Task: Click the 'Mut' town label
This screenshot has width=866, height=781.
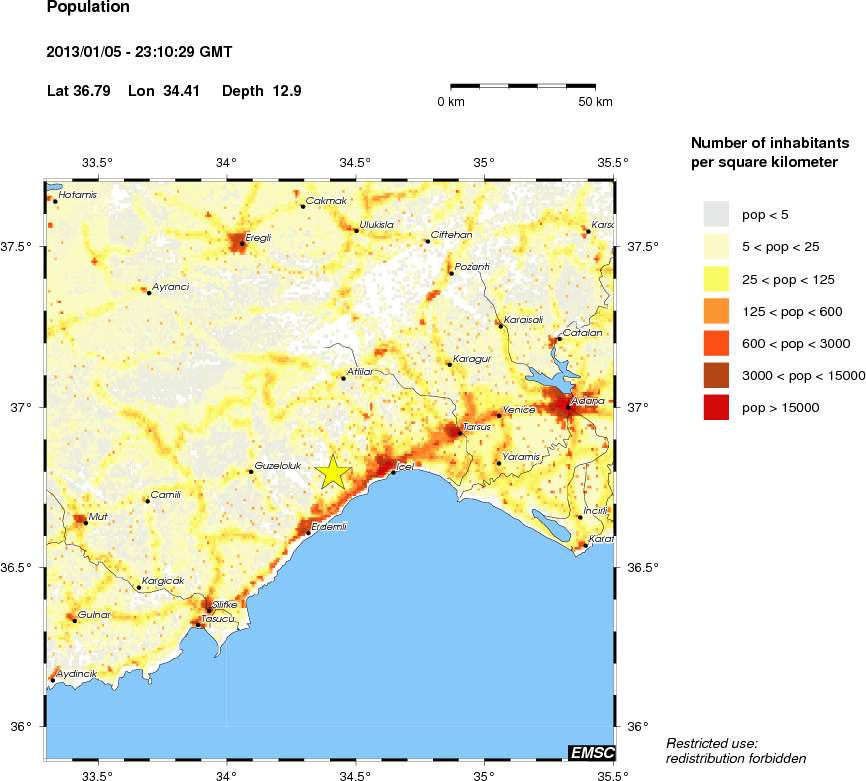Action: pyautogui.click(x=98, y=517)
